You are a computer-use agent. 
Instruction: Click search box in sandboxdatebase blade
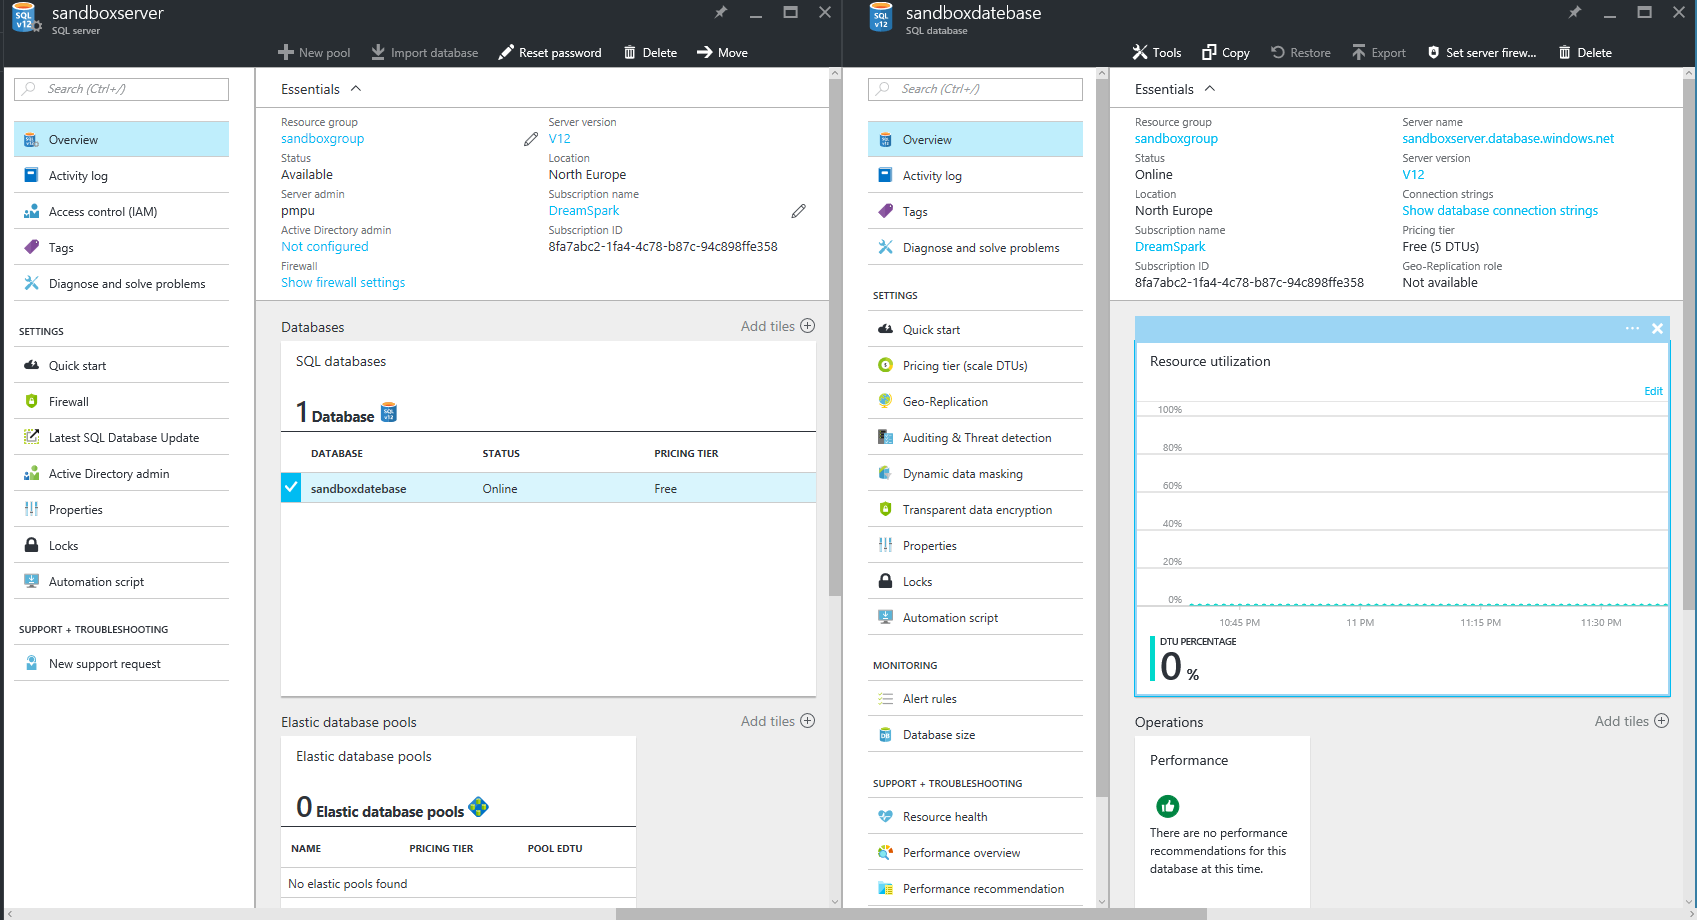tap(975, 89)
